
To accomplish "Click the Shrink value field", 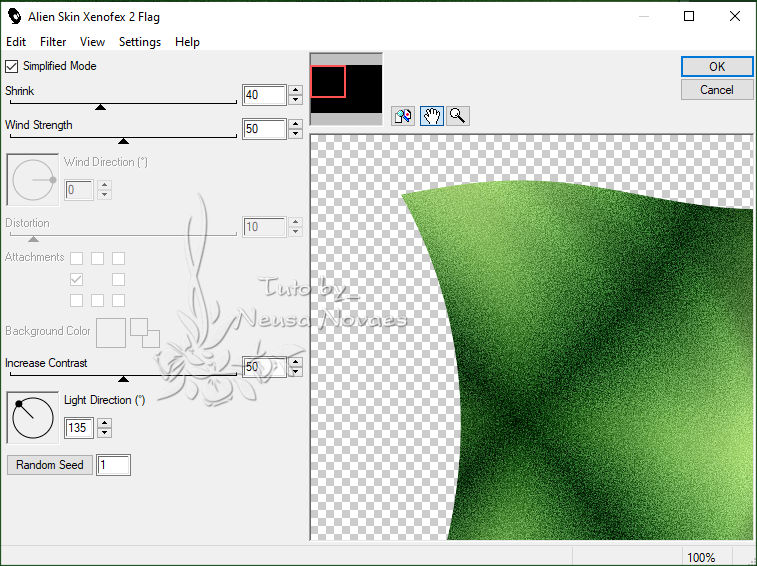I will click(264, 95).
